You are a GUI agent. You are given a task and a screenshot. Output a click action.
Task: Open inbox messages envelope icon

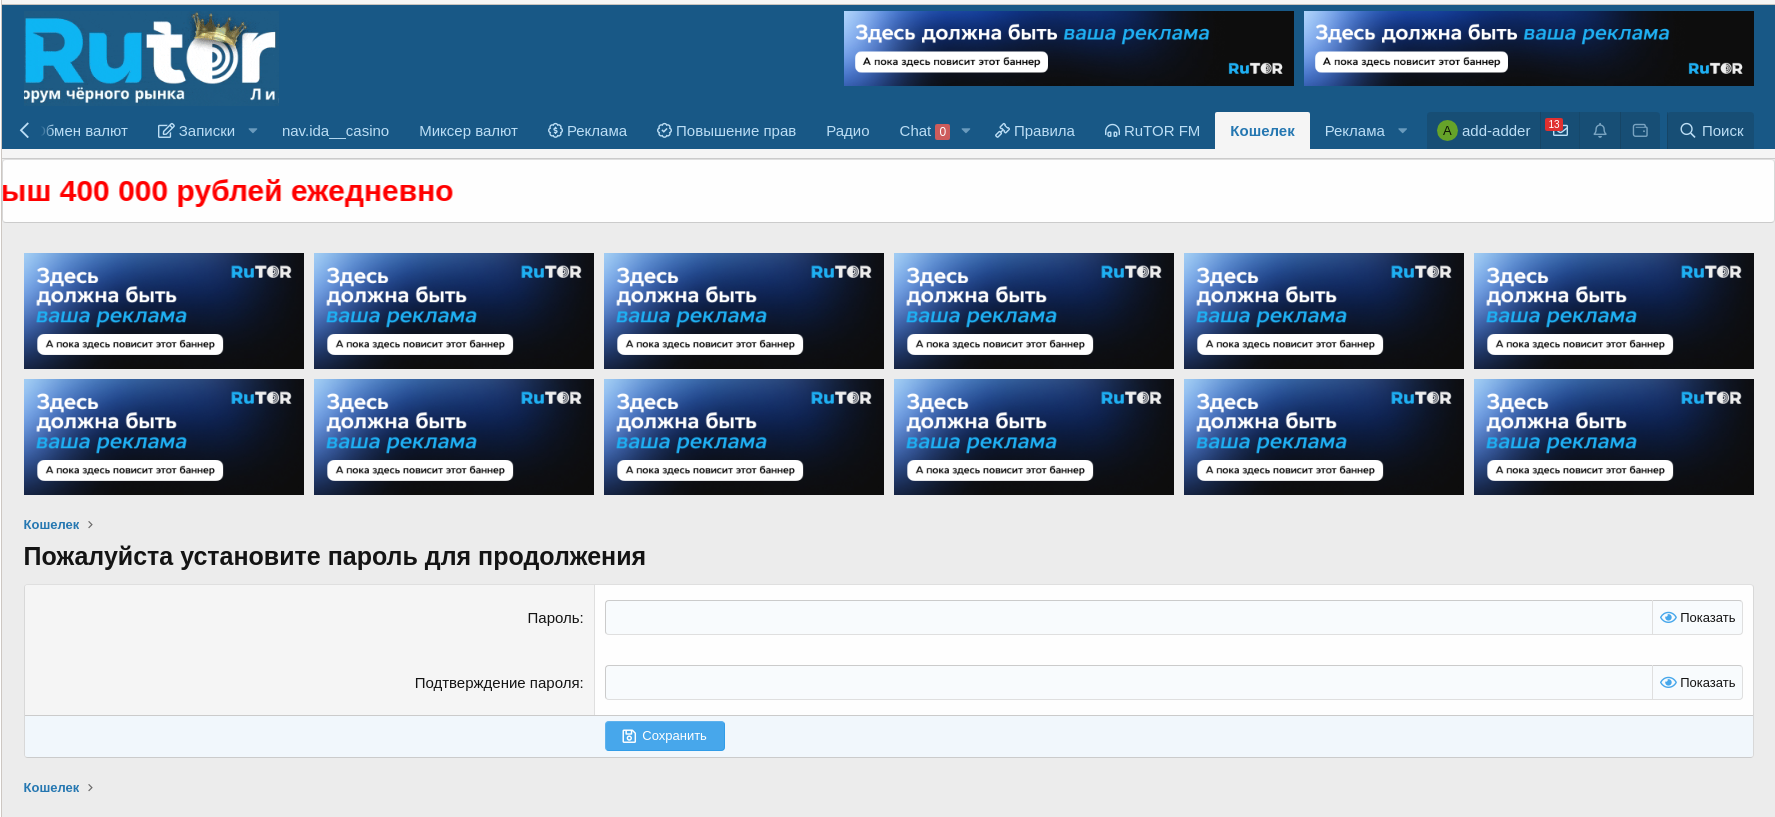pos(1559,131)
